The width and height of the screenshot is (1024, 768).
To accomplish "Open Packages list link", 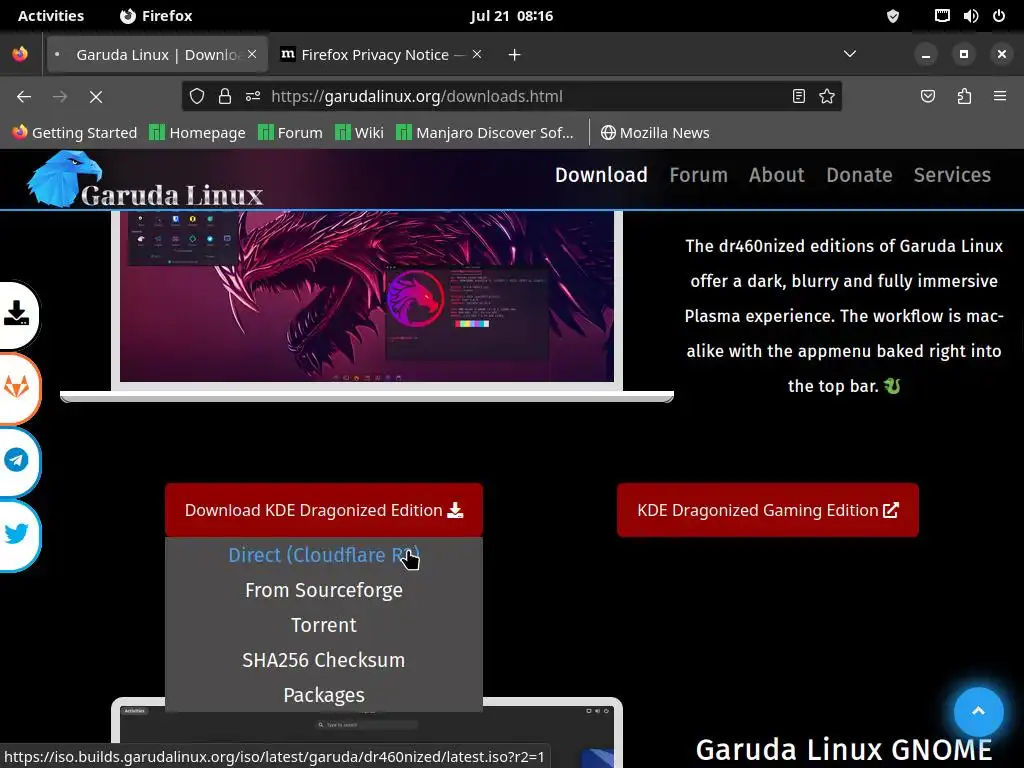I will coord(324,695).
